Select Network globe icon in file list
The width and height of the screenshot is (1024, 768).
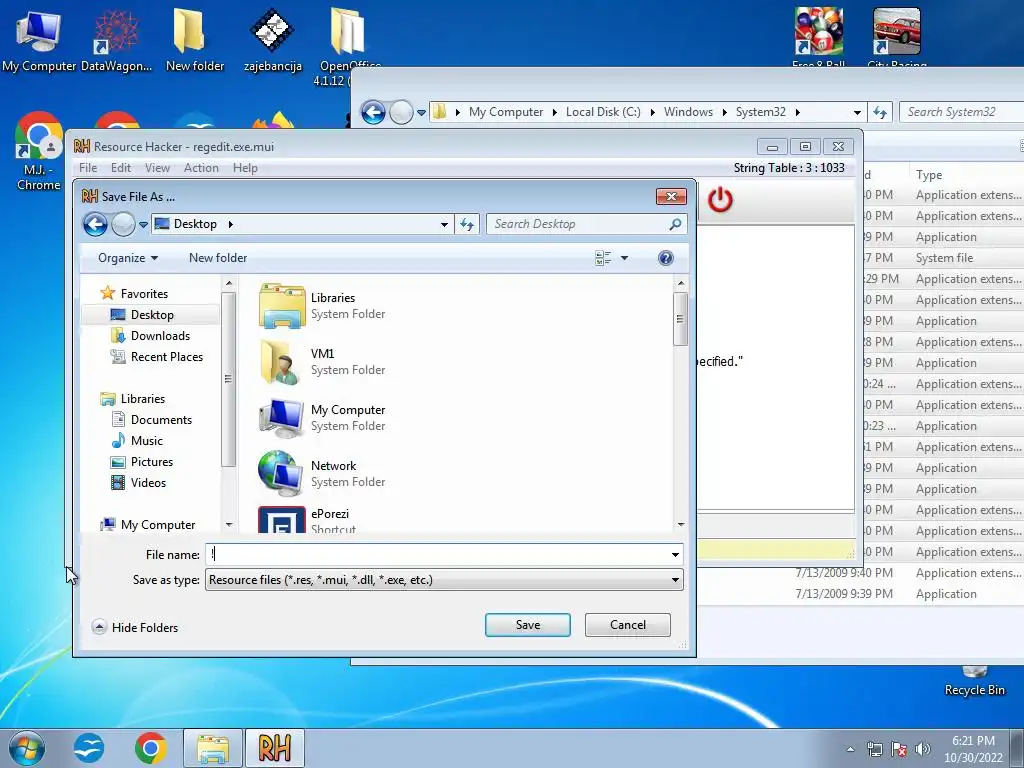click(281, 474)
